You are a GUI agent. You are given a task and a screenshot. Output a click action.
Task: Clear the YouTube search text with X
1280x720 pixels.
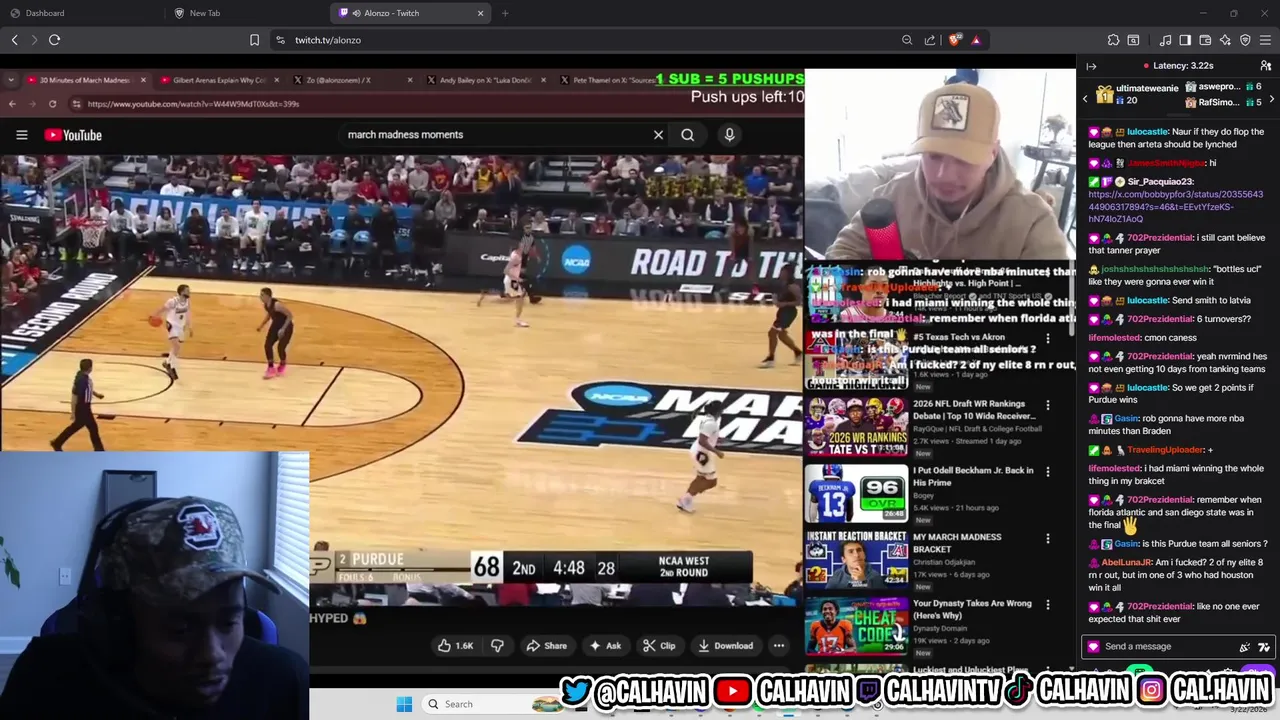(658, 135)
